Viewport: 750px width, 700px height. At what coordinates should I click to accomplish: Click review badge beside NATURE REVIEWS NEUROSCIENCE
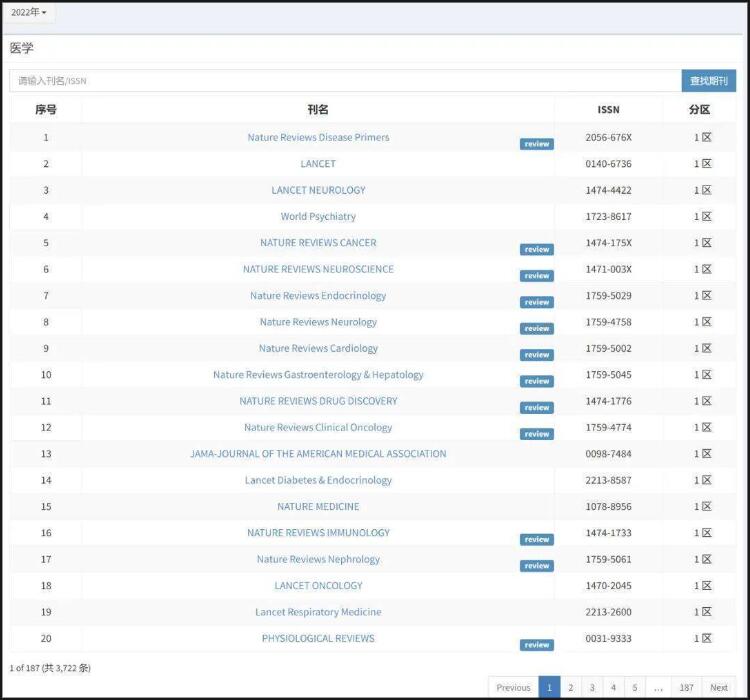point(536,276)
